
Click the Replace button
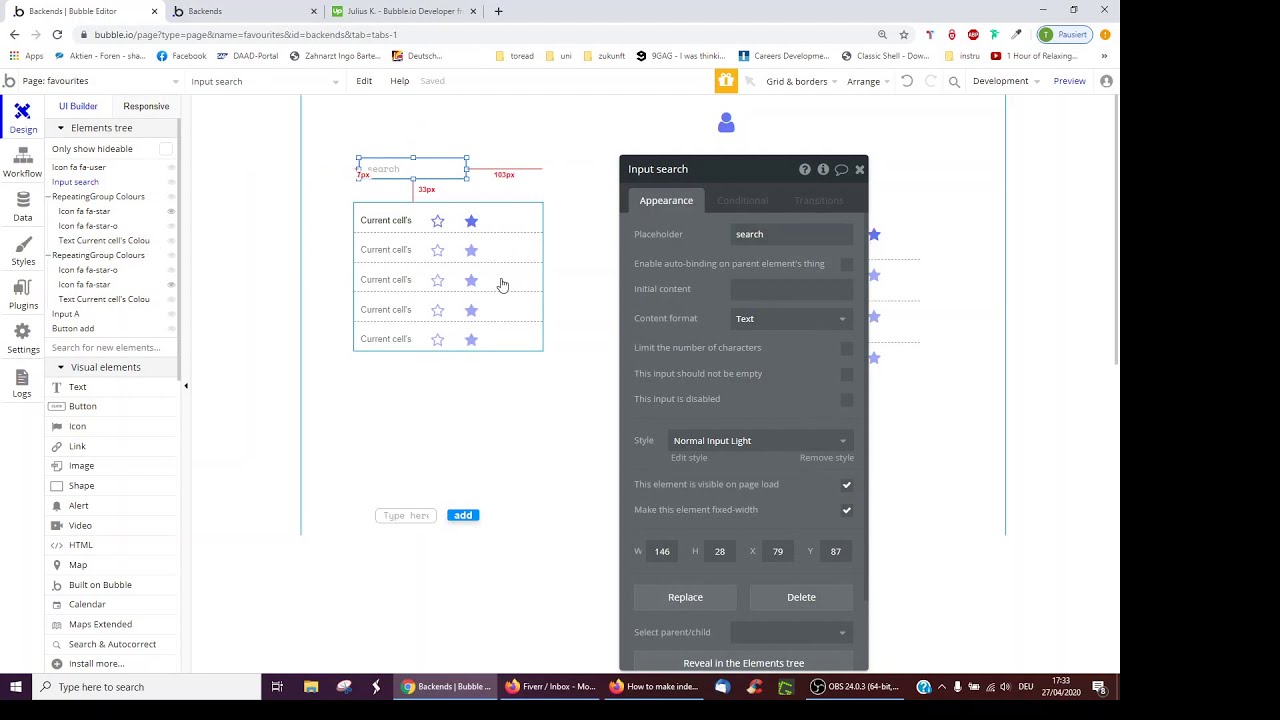coord(685,597)
